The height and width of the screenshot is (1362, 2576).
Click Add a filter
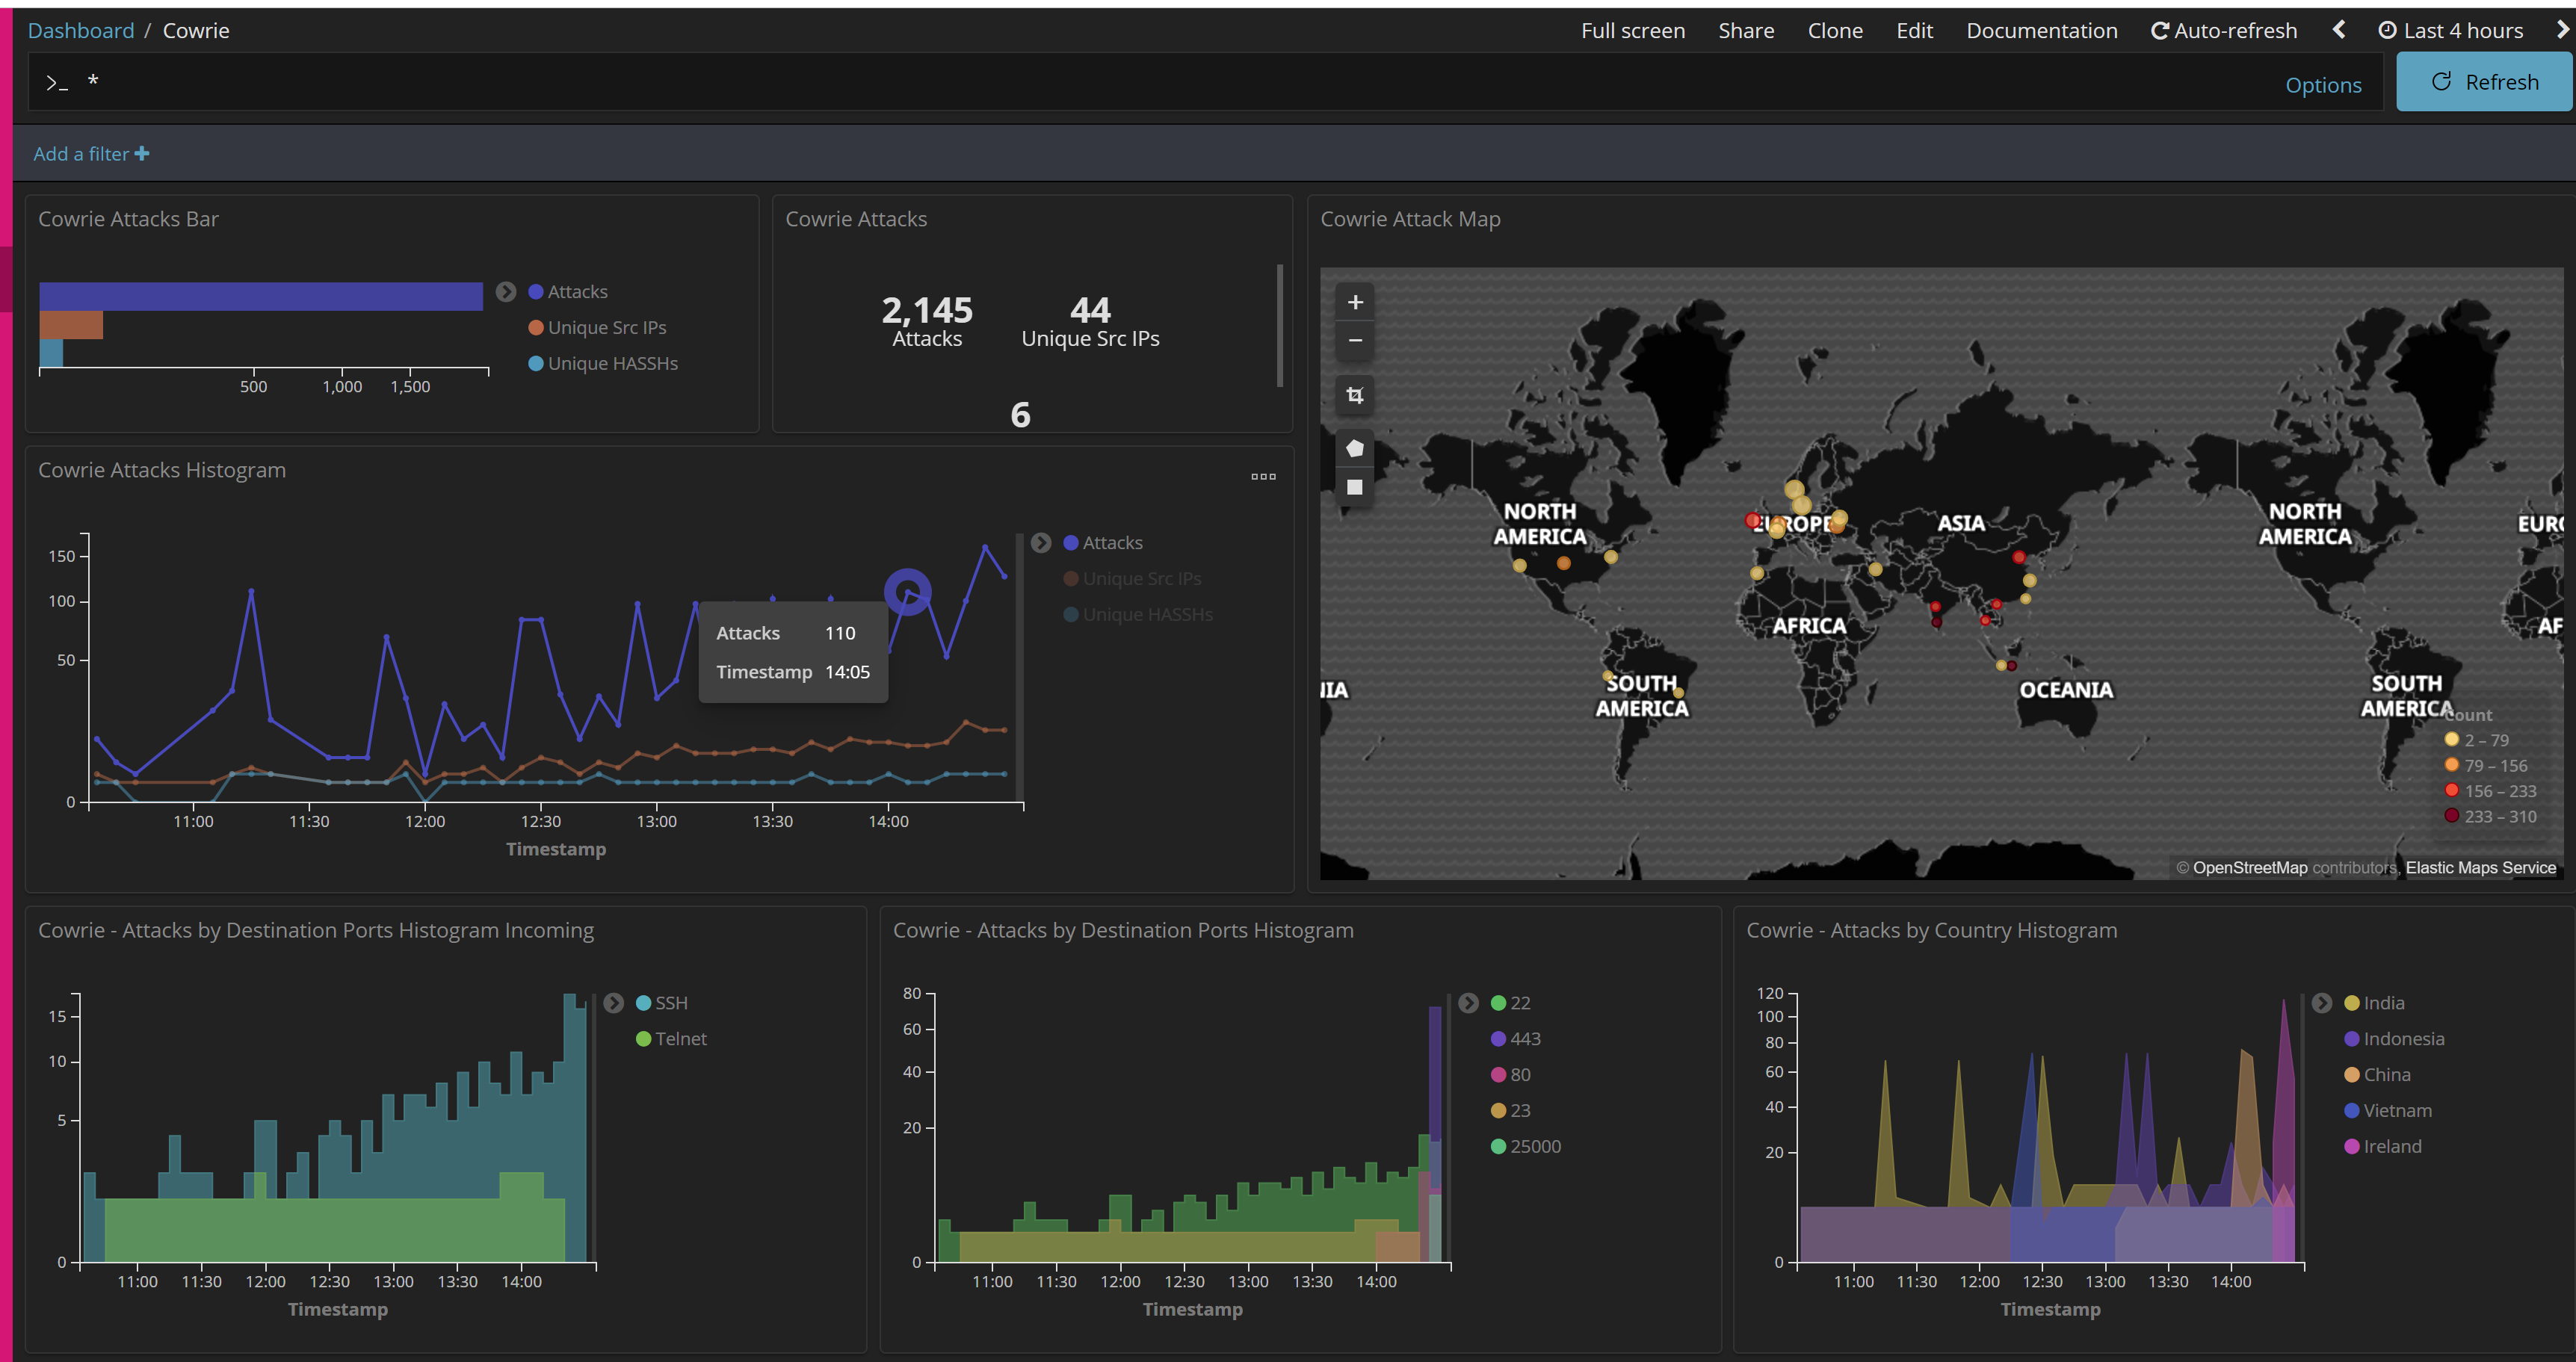[x=91, y=154]
